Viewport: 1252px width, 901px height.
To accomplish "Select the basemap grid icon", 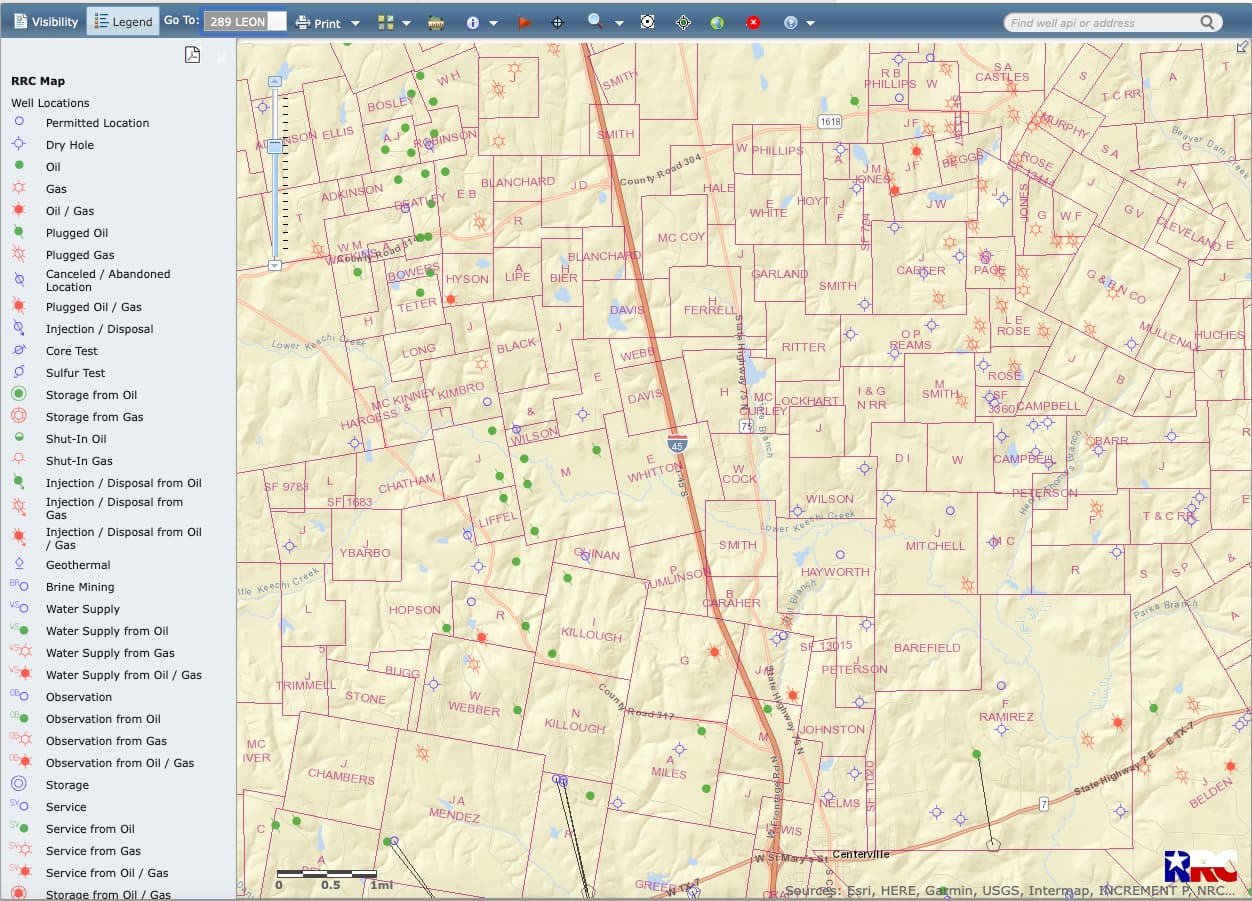I will click(386, 22).
